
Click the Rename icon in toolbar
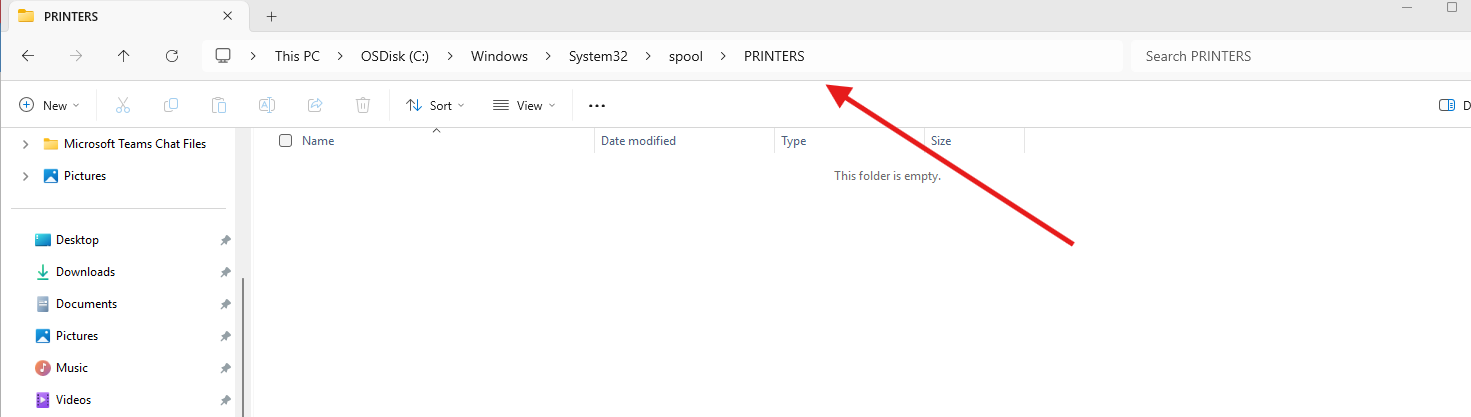pos(267,105)
